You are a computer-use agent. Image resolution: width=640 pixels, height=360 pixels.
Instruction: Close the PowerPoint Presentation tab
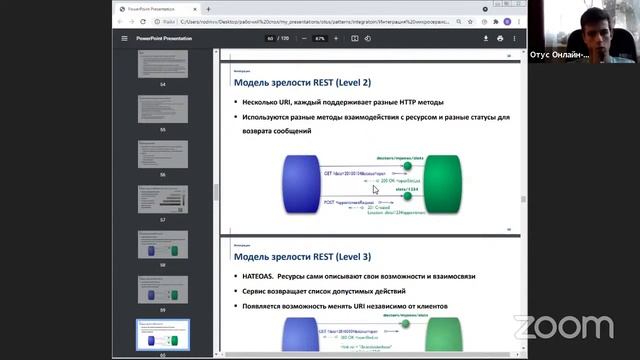(x=195, y=9)
